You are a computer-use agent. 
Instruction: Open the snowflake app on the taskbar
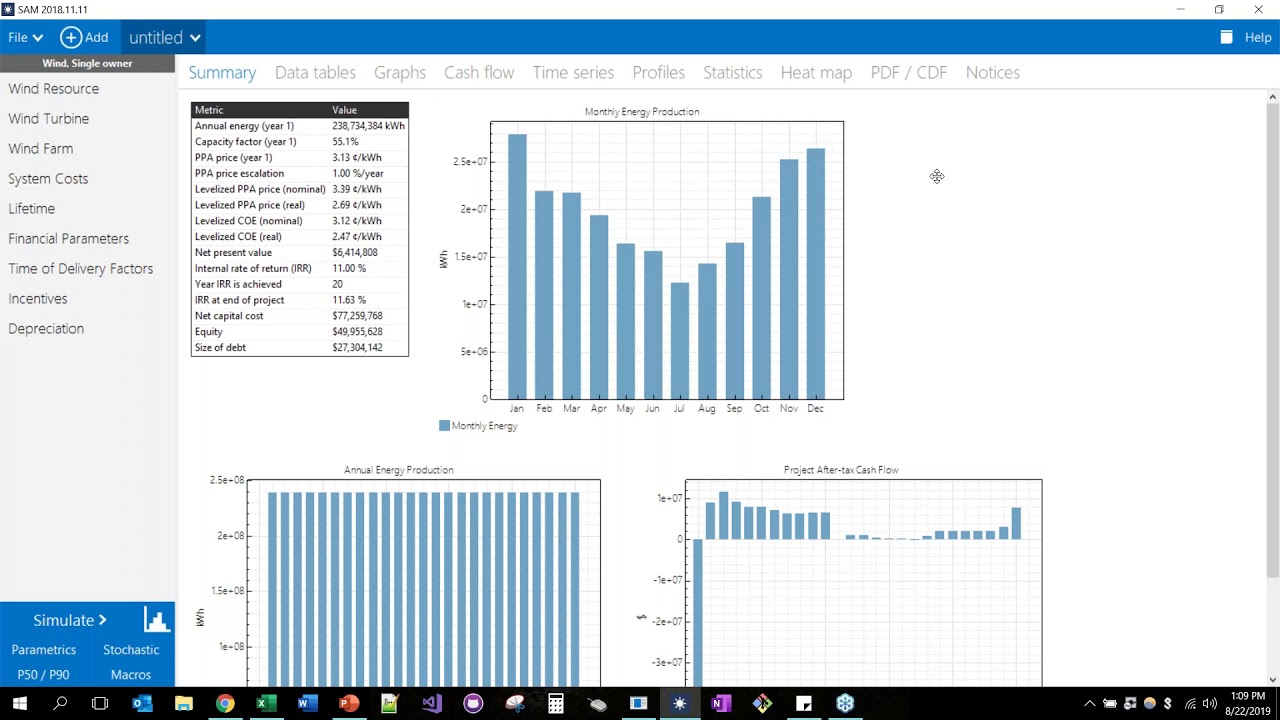(x=845, y=704)
